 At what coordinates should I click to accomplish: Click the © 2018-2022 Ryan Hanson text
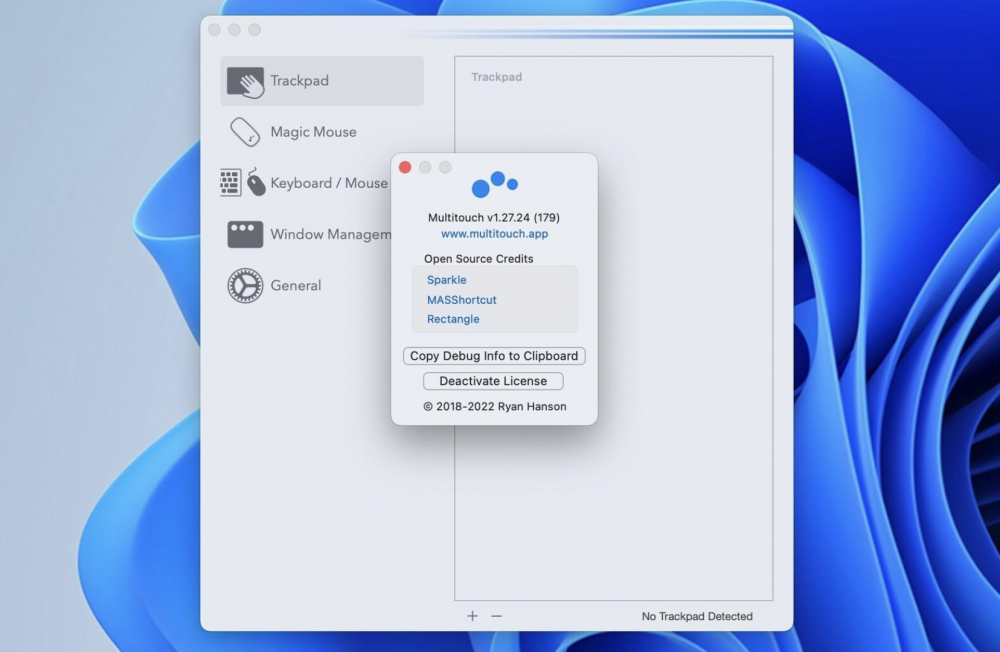[494, 406]
